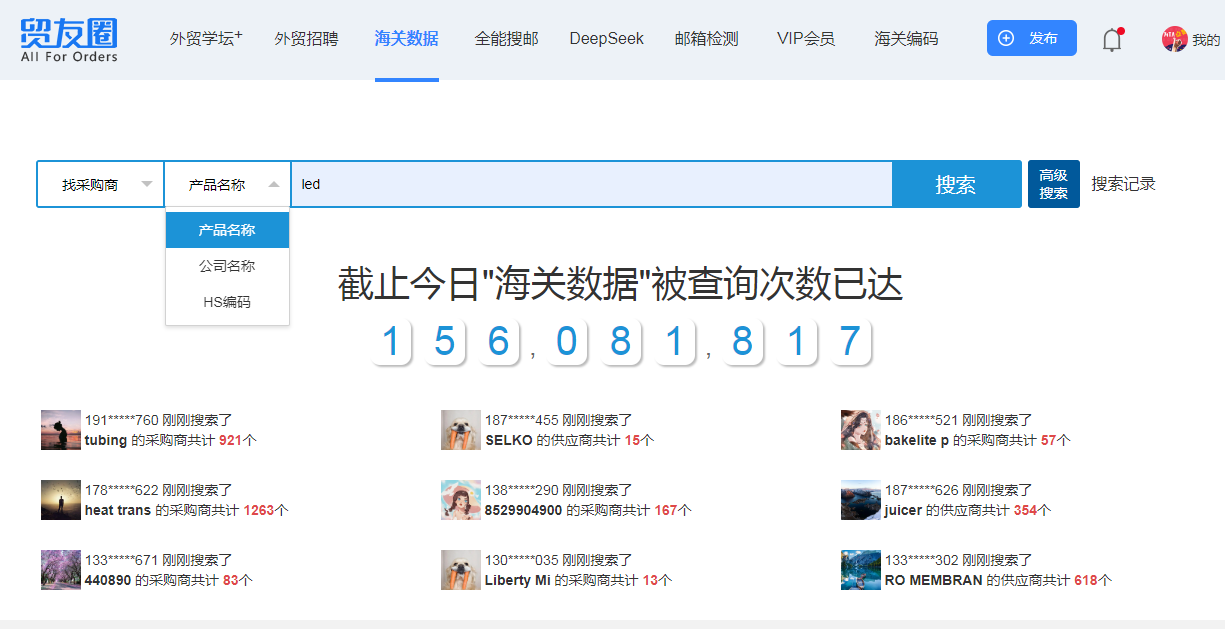Screen dimensions: 1225x629
Task: Click avatar beside SELKO search entry
Action: pos(461,430)
